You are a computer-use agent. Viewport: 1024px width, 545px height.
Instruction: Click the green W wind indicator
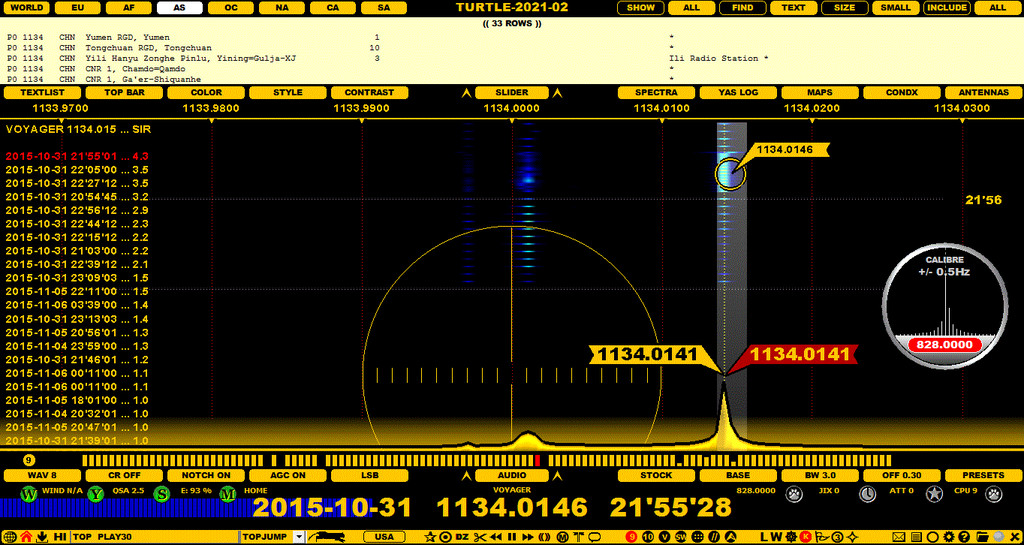[28, 493]
